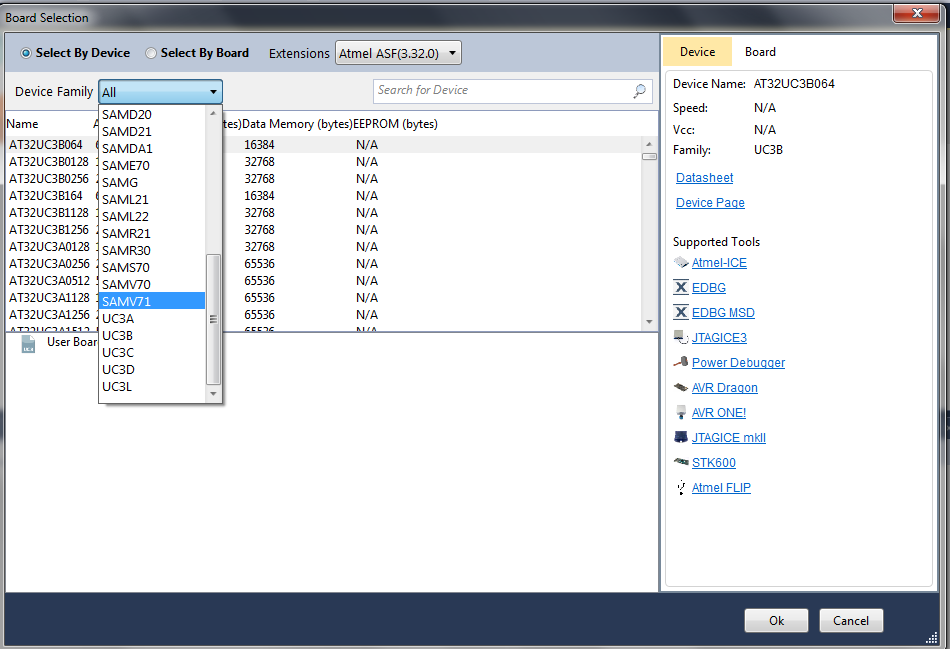Switch to the Device tab
Screen dimensions: 950x649
[x=697, y=52]
